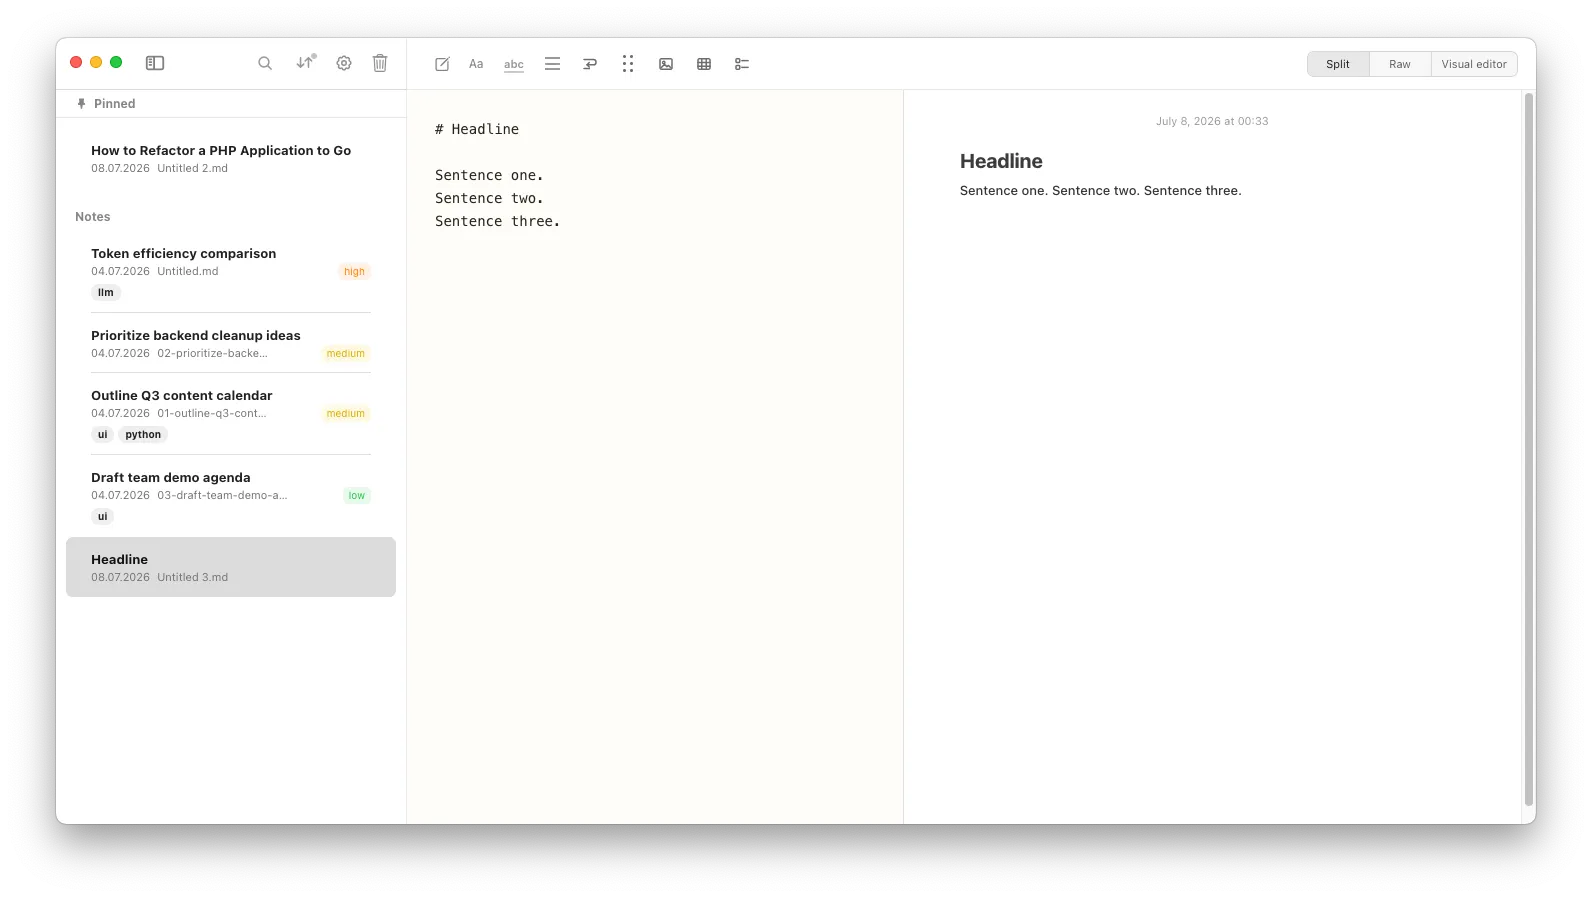Click ui tag under Draft team demo

pyautogui.click(x=102, y=516)
